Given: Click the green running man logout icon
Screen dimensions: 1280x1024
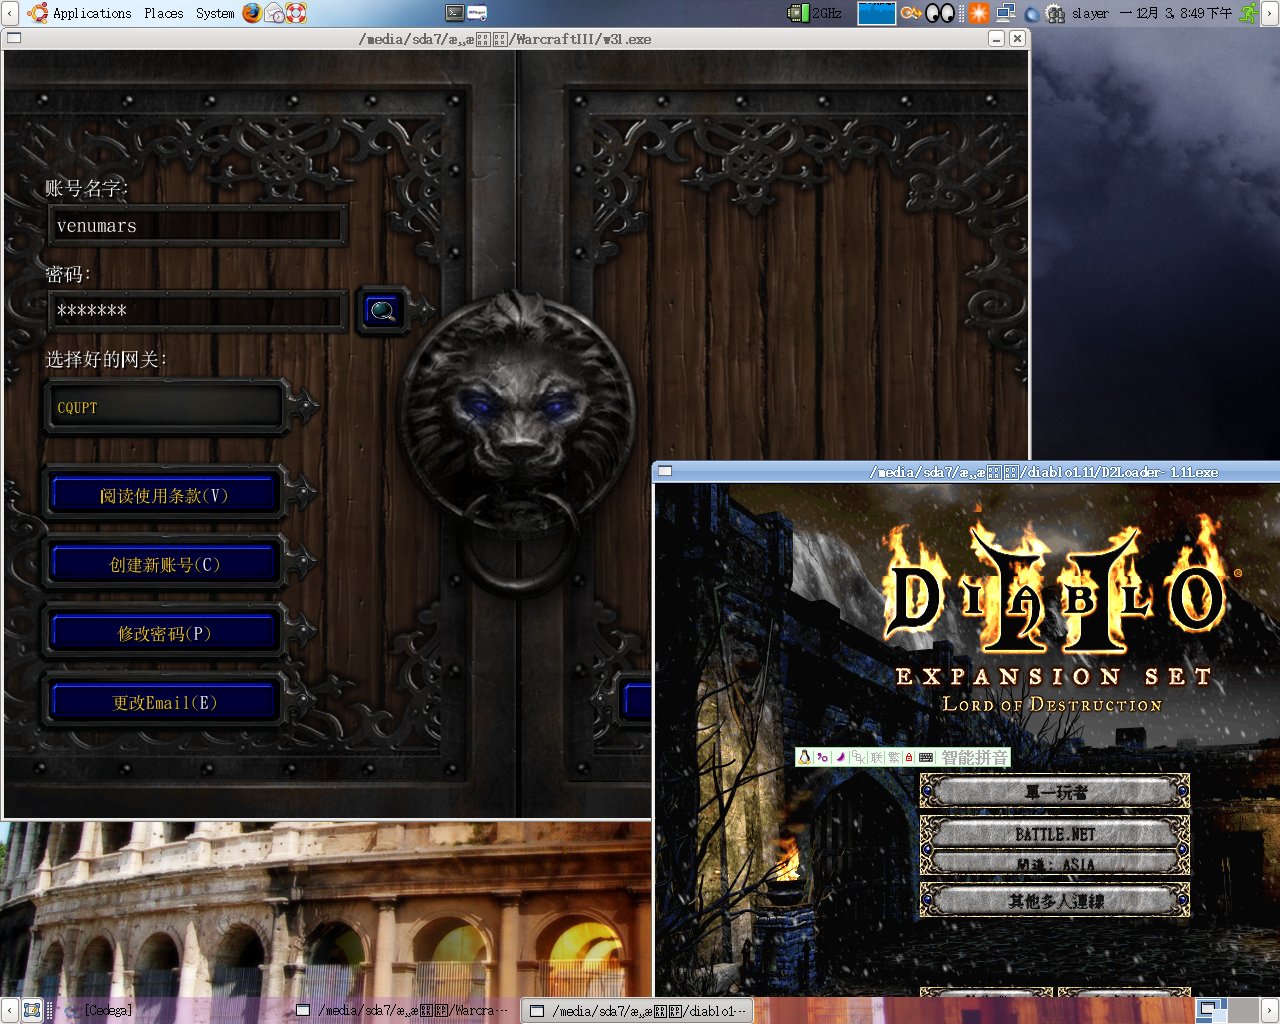Looking at the screenshot, I should coord(1249,13).
